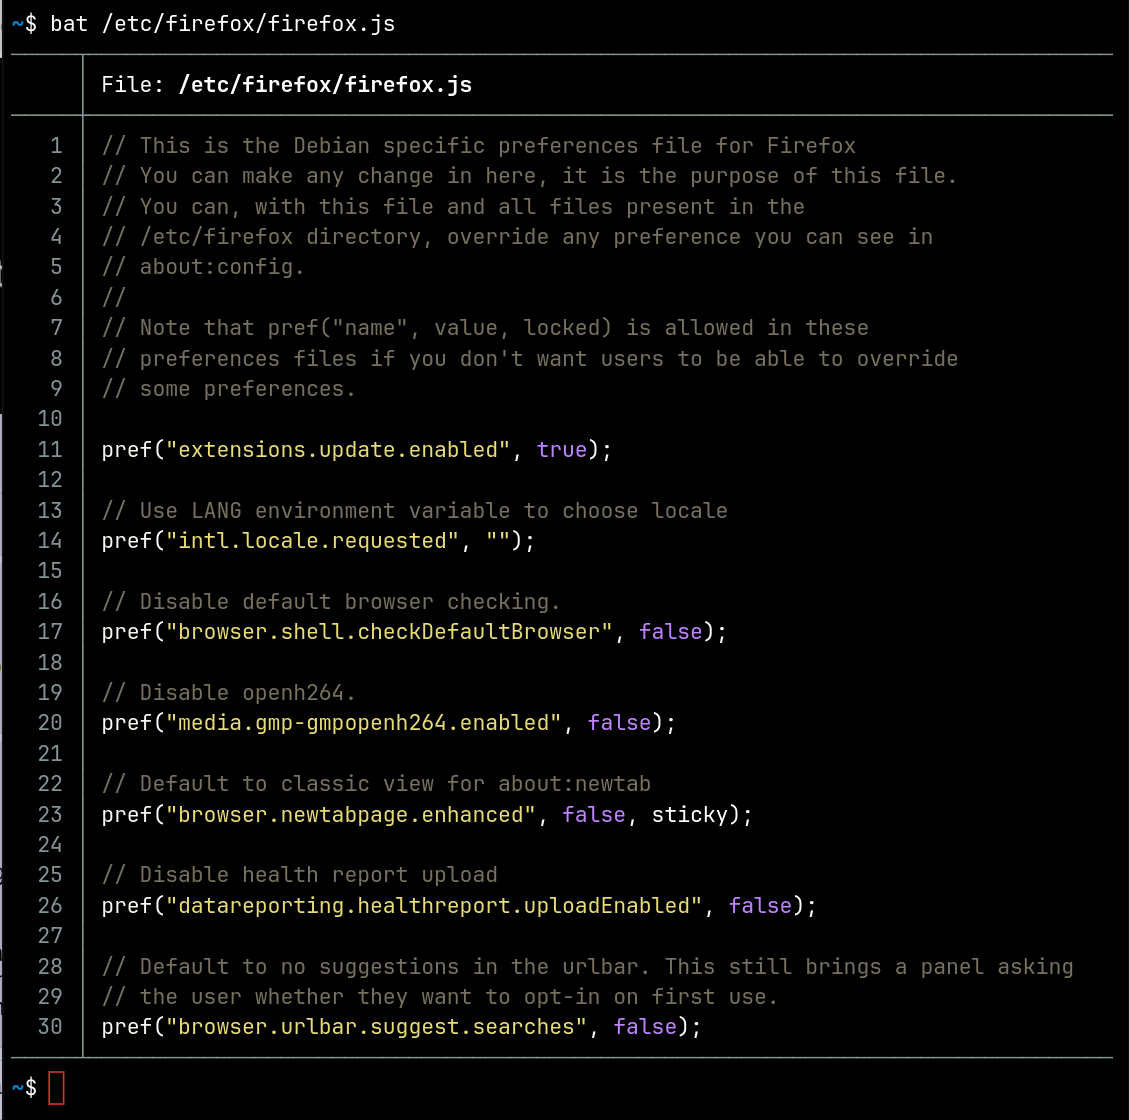Click the string "browser.shell.checkDefaultBrowser"

389,632
